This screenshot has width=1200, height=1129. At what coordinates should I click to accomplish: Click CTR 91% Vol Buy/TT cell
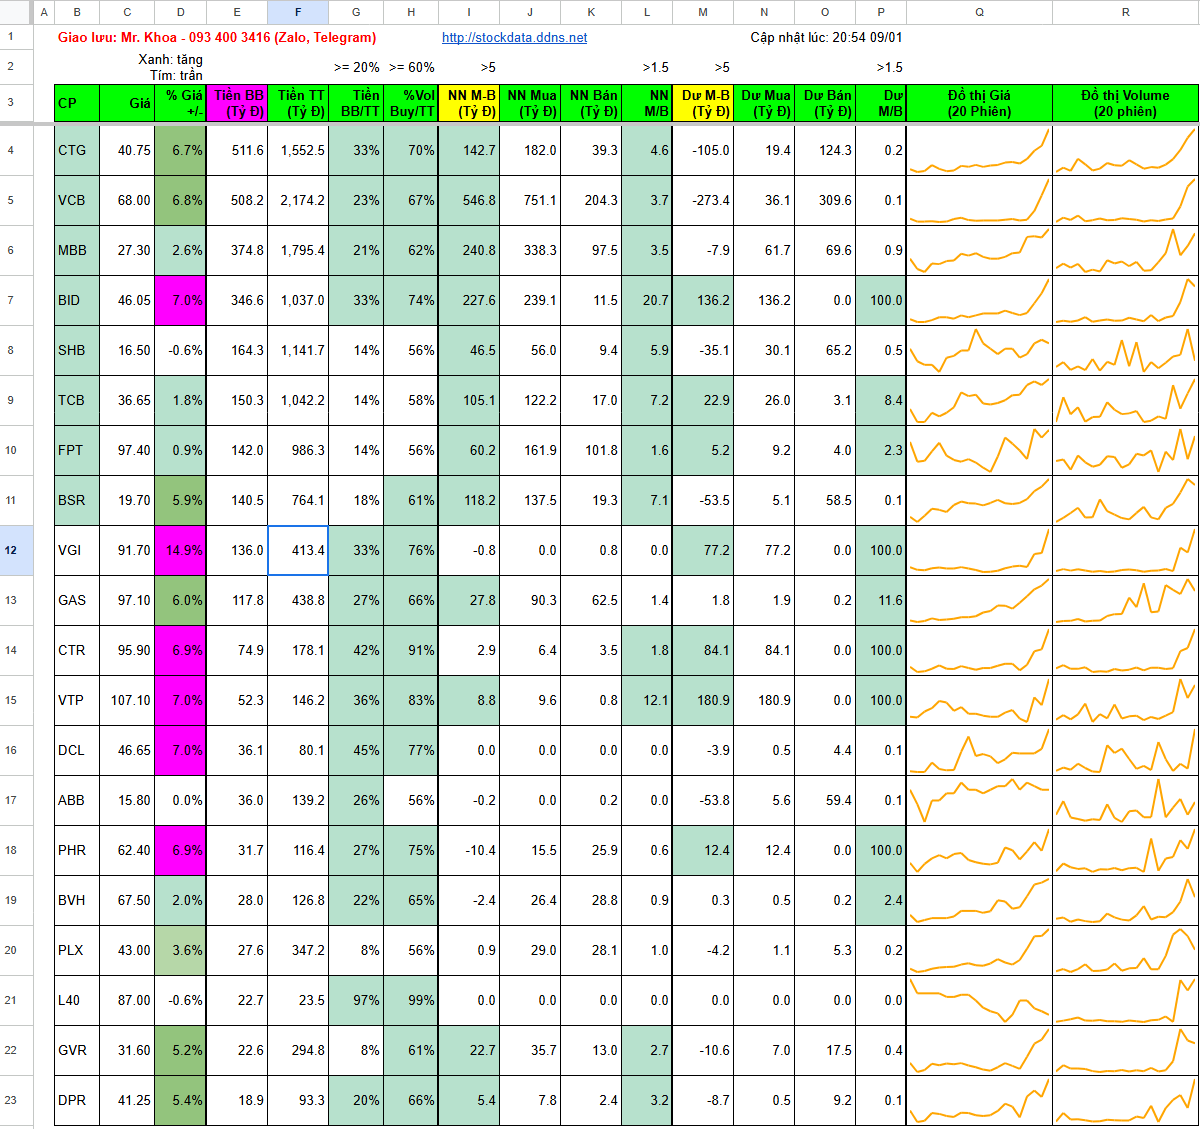[411, 650]
